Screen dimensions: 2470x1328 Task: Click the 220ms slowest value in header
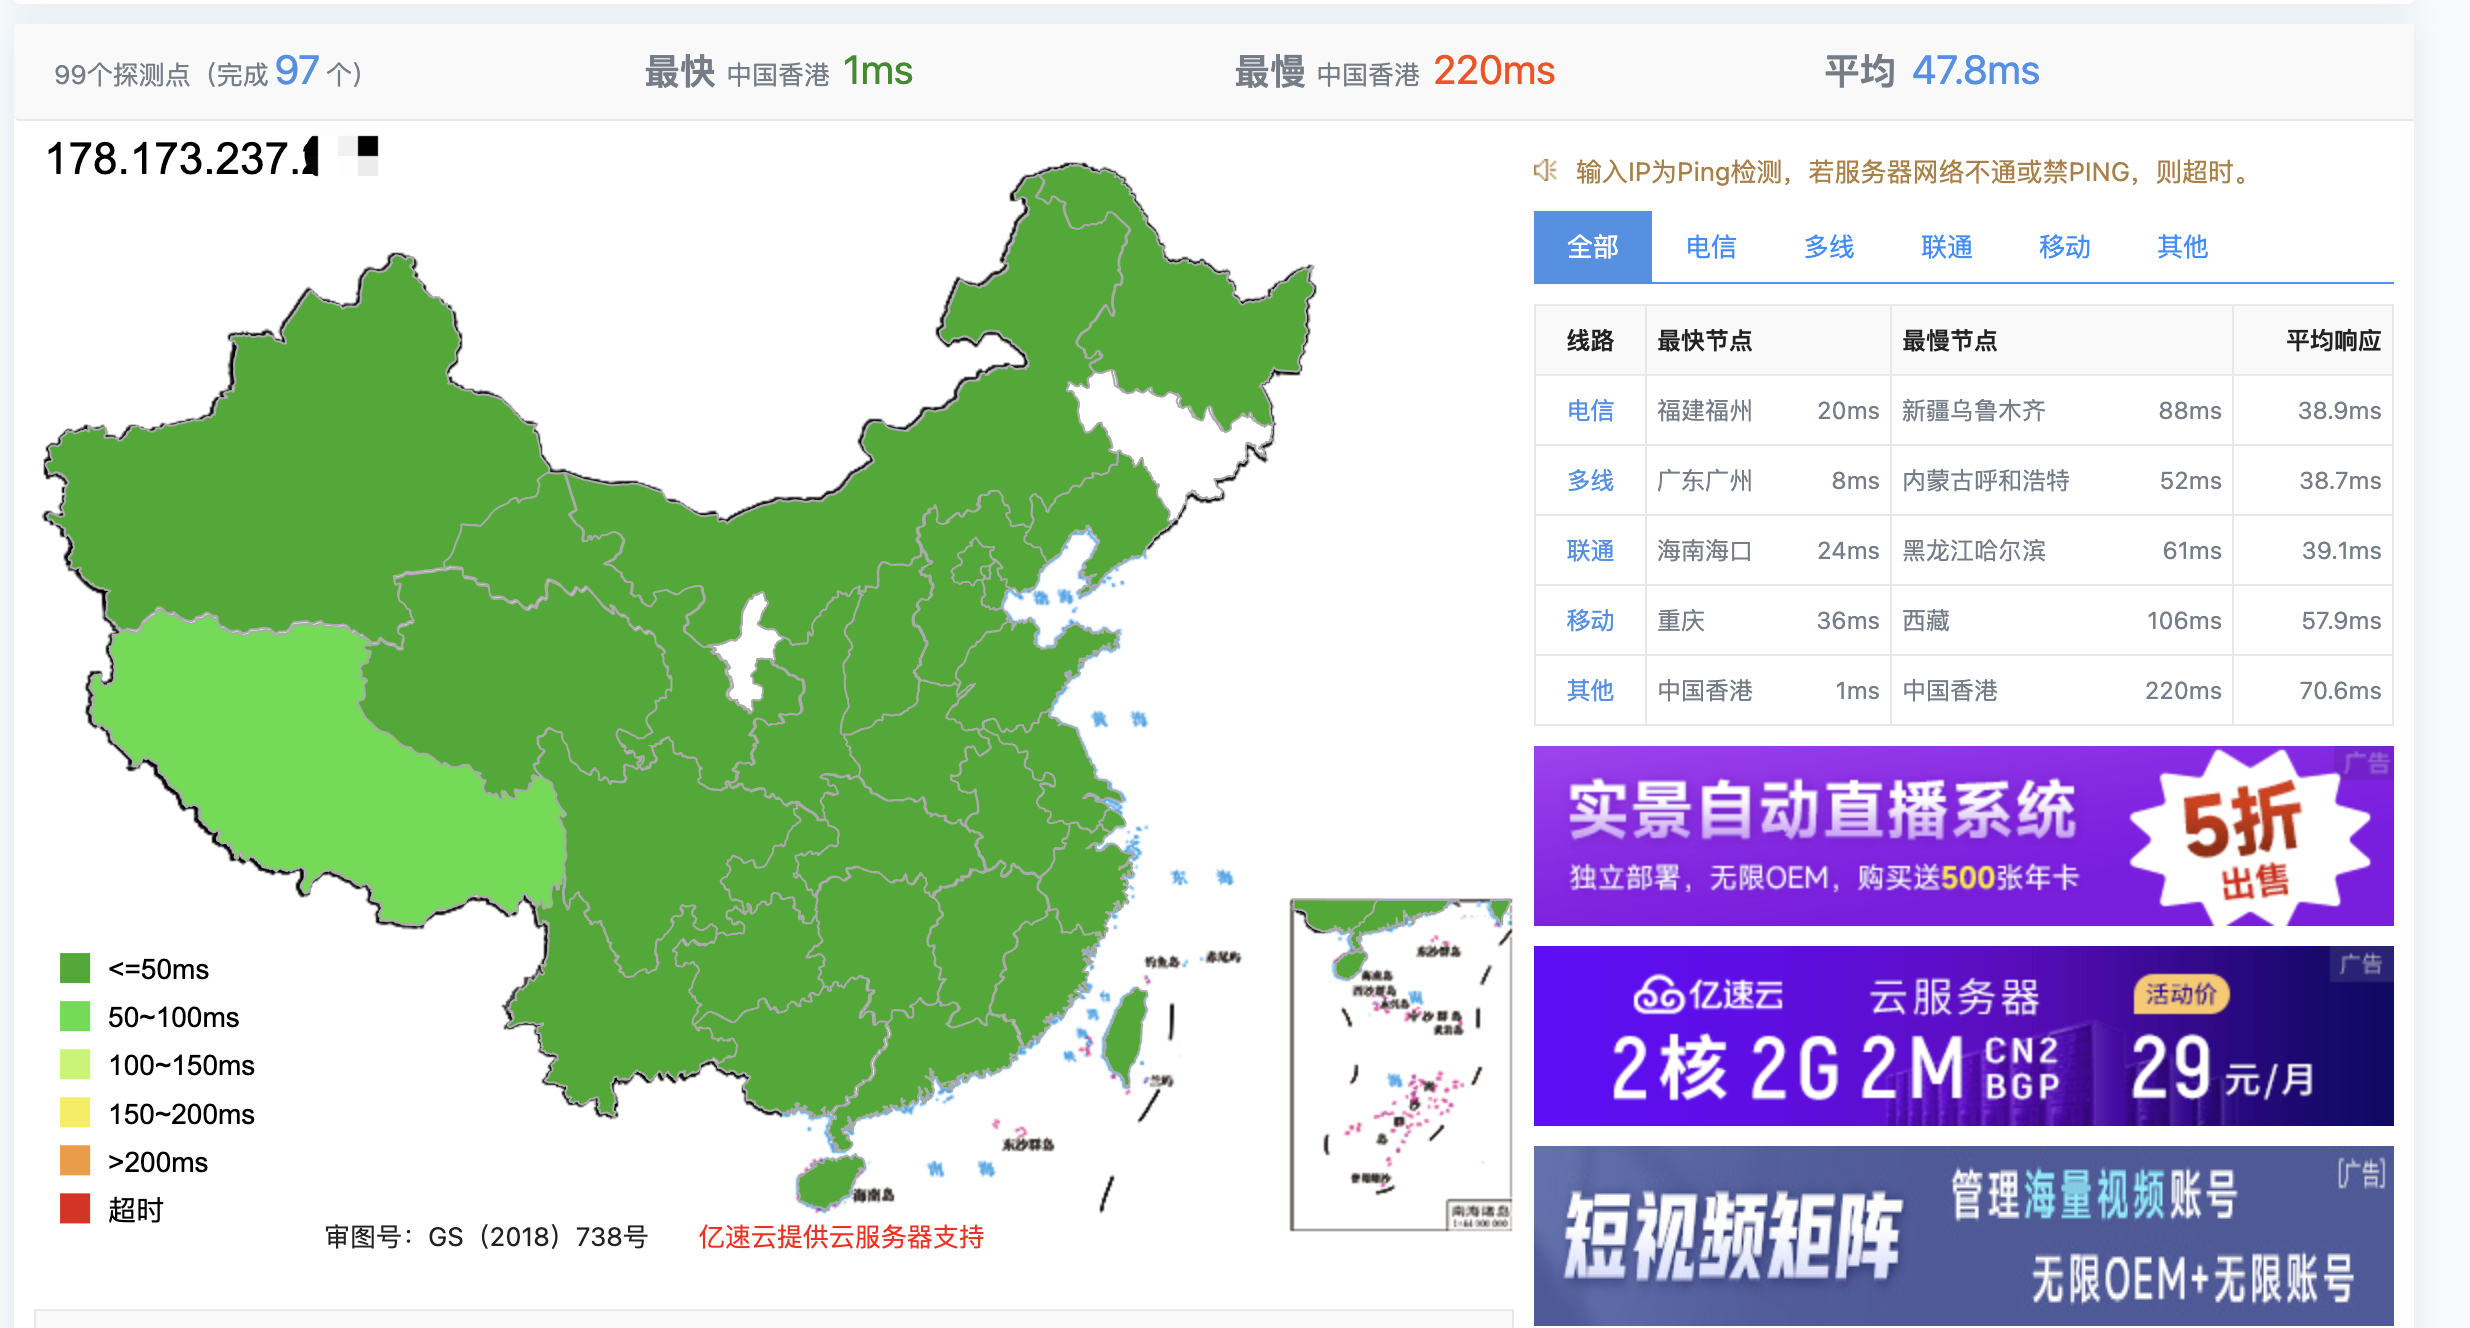pos(1494,71)
